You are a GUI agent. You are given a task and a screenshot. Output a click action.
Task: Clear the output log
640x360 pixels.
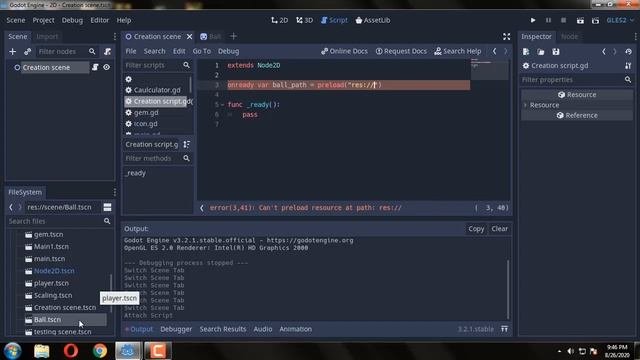500,229
